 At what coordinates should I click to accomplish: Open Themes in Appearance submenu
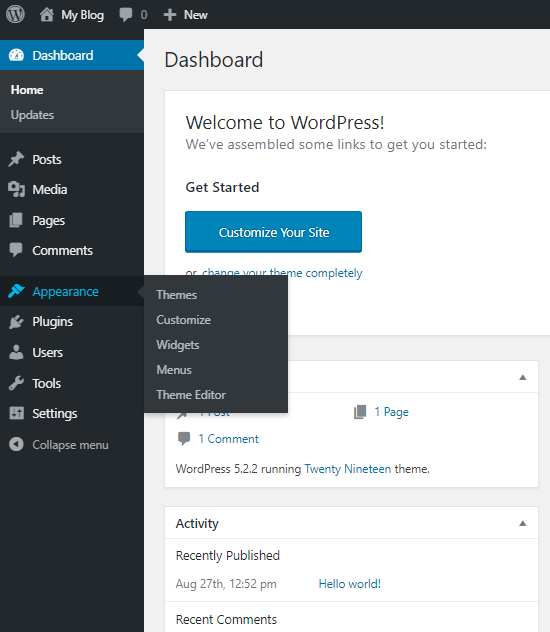tap(176, 295)
